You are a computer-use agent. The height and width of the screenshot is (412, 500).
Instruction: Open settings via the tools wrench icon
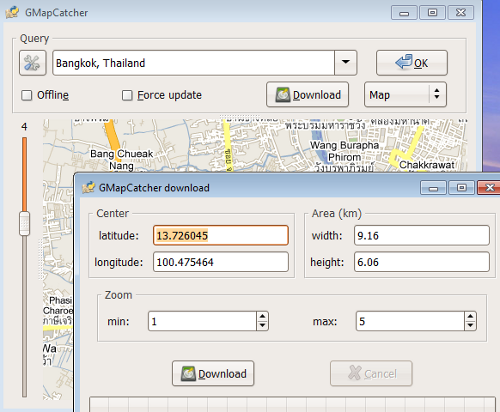pyautogui.click(x=33, y=63)
